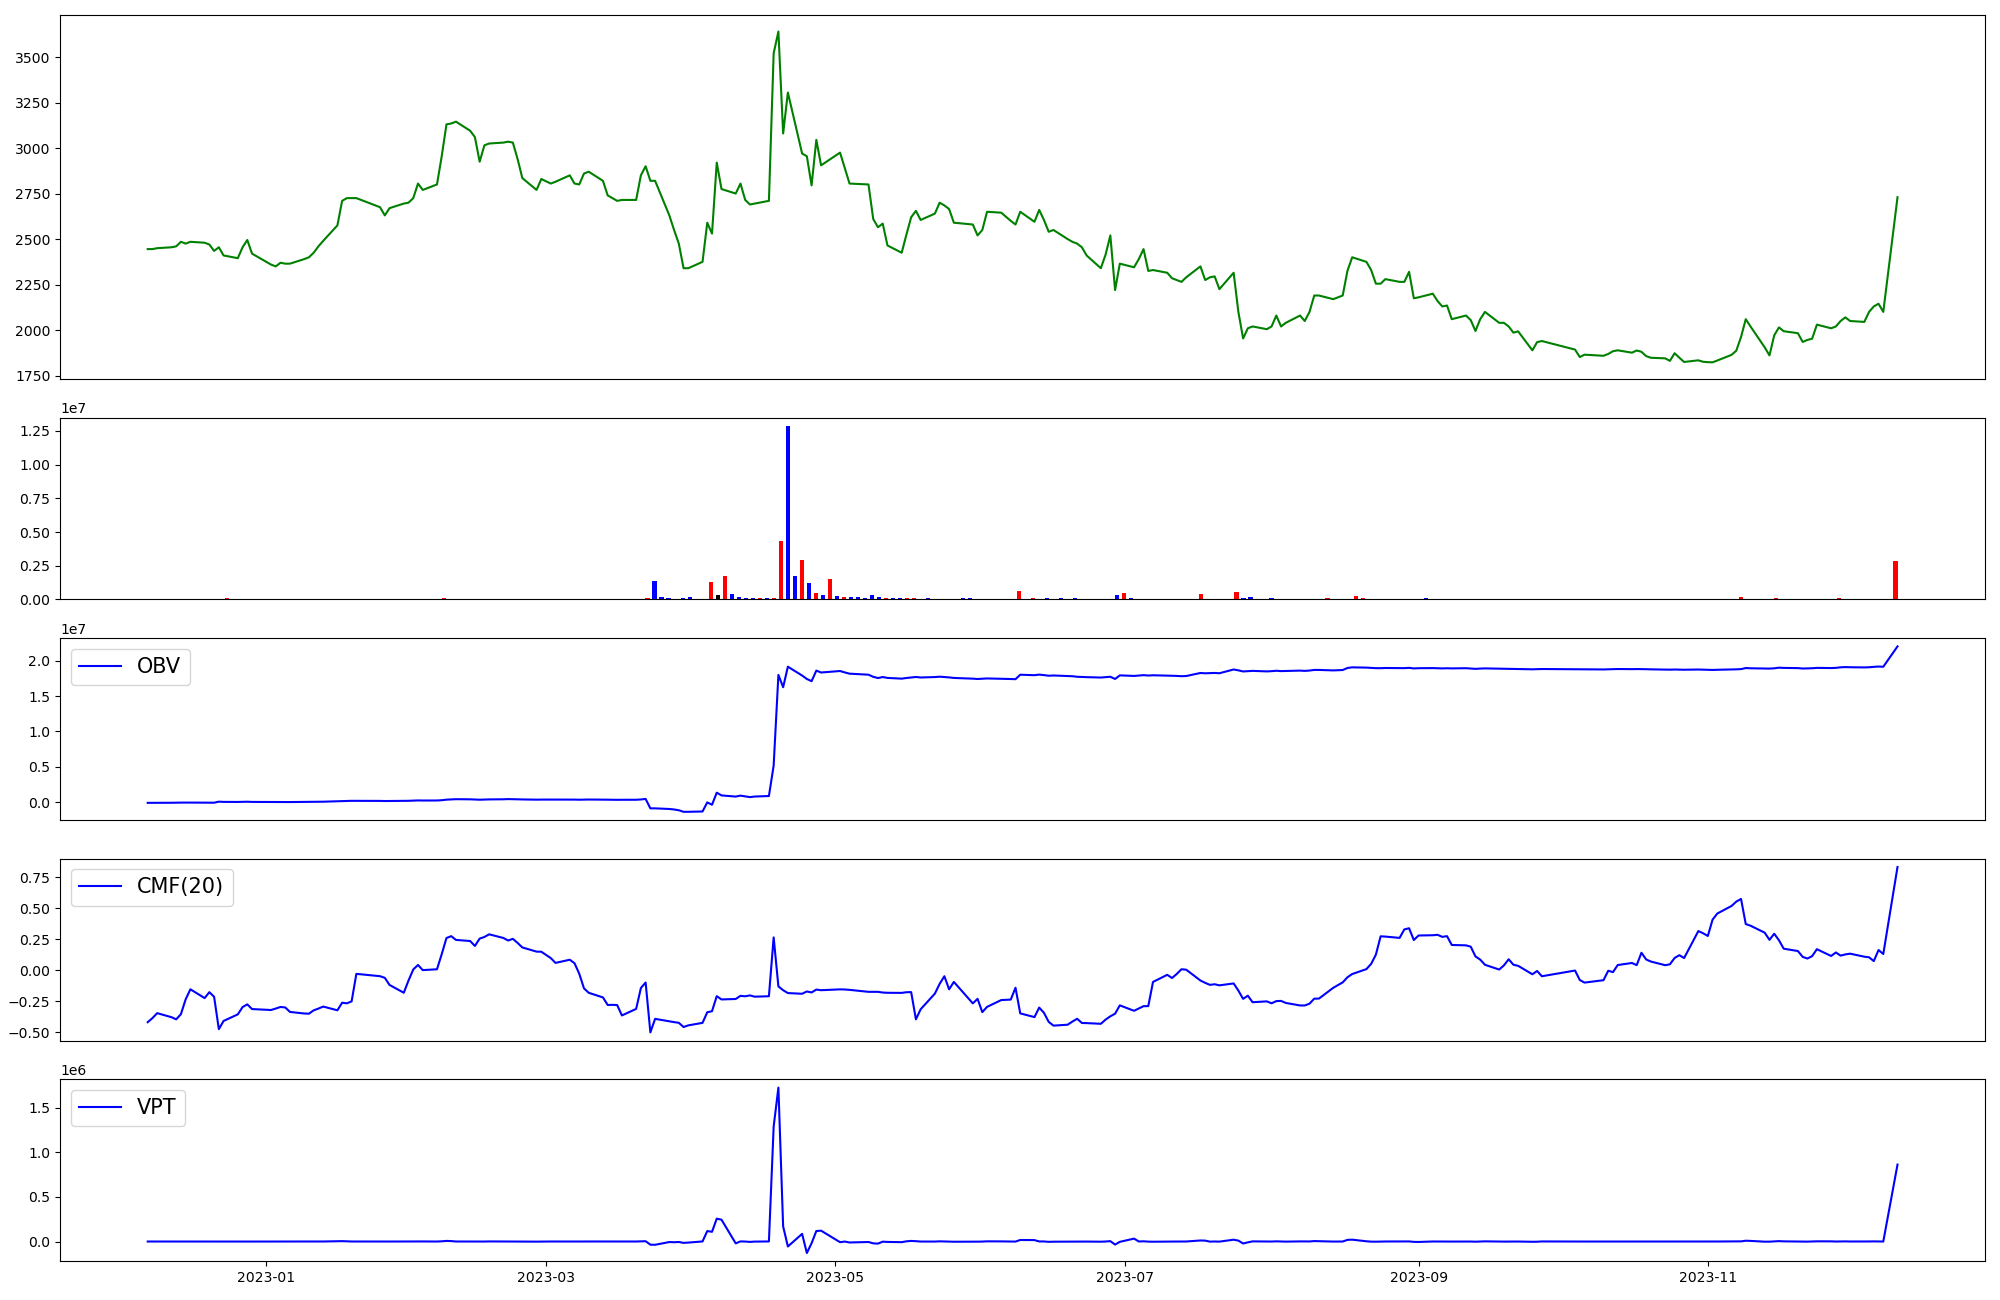Click the VPT legend label
The image size is (2000, 1300).
pos(156,1107)
